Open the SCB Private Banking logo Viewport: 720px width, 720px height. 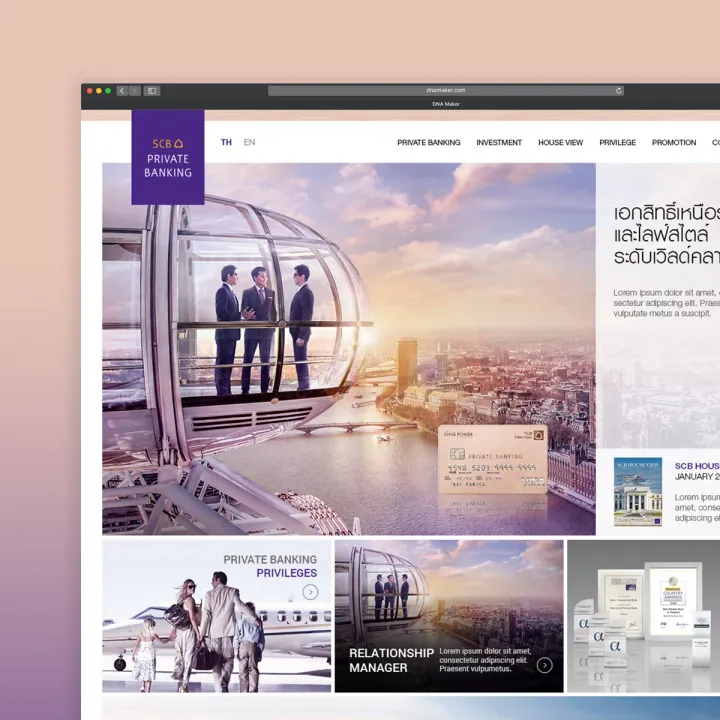pos(168,157)
